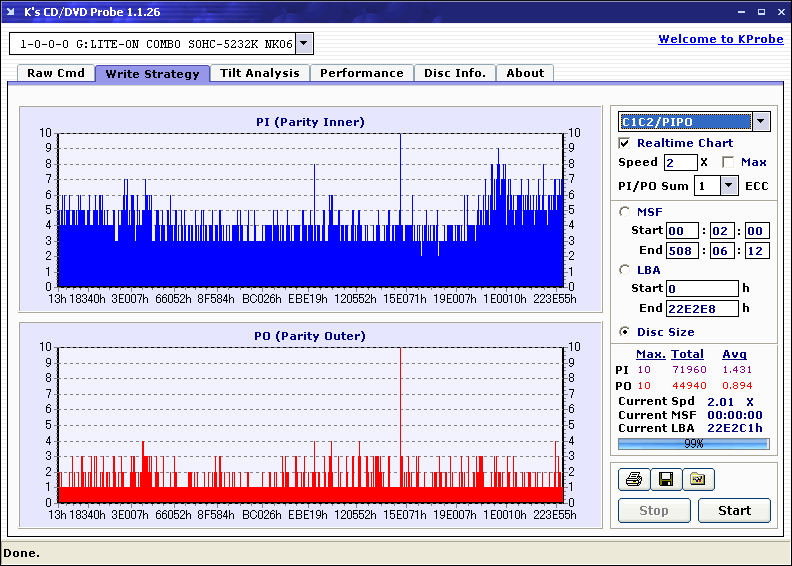Screen dimensions: 792x566
Task: Choose the Disc Size radio option
Action: coord(625,332)
